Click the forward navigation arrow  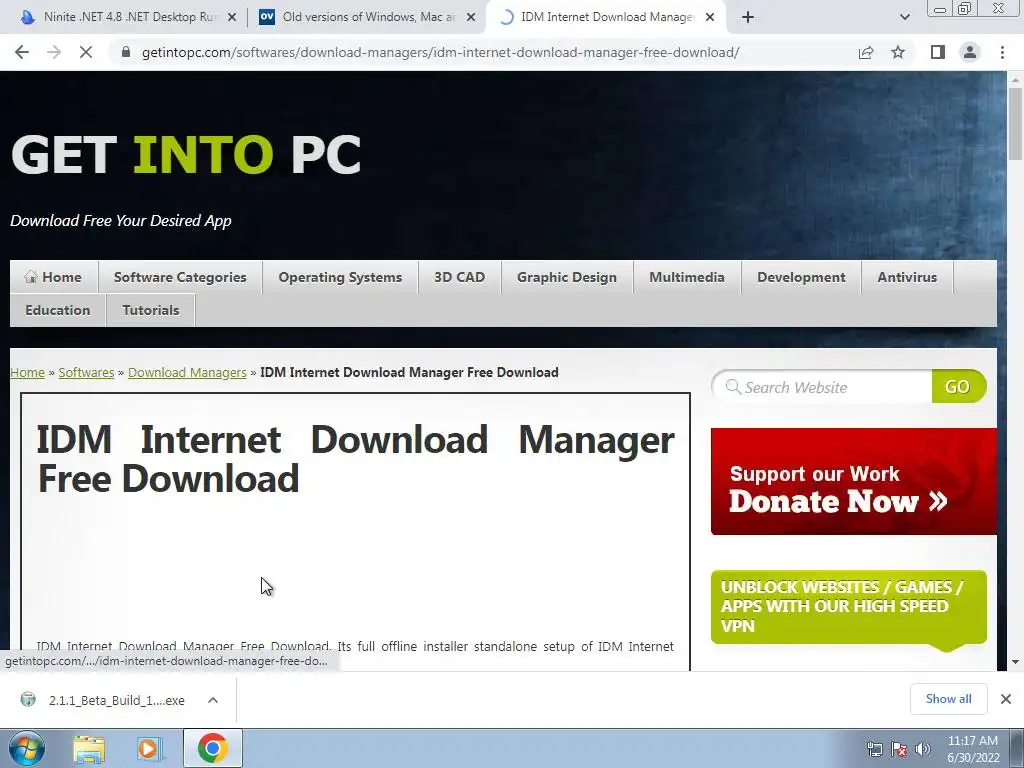click(54, 52)
